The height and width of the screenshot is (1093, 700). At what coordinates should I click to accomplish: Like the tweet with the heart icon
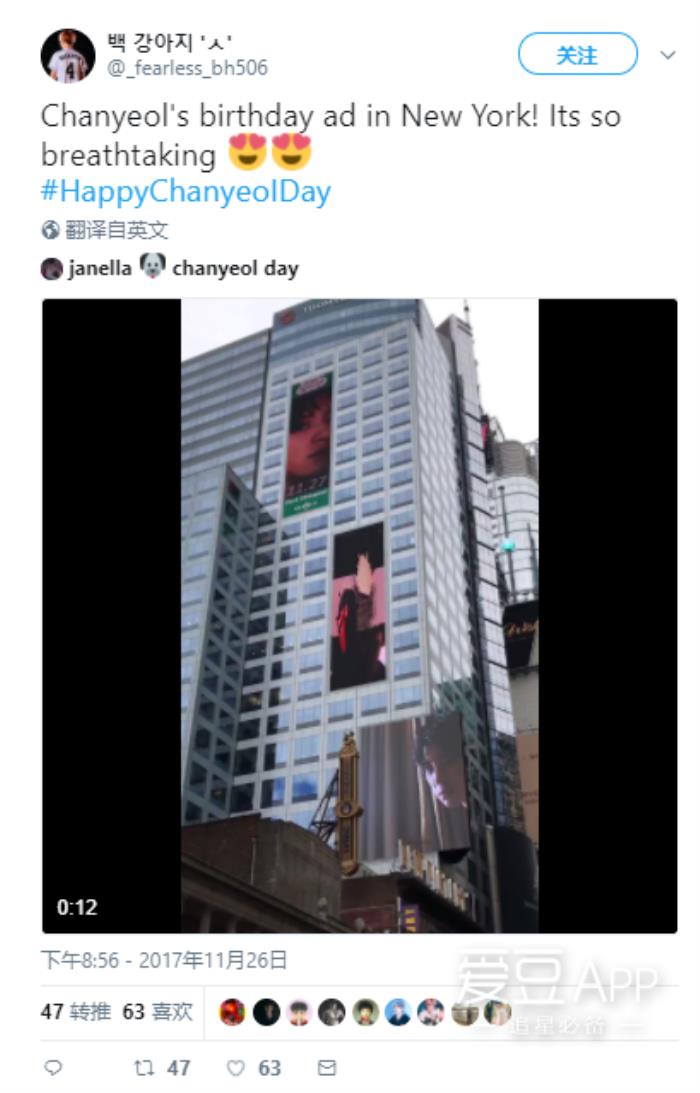pyautogui.click(x=236, y=1067)
